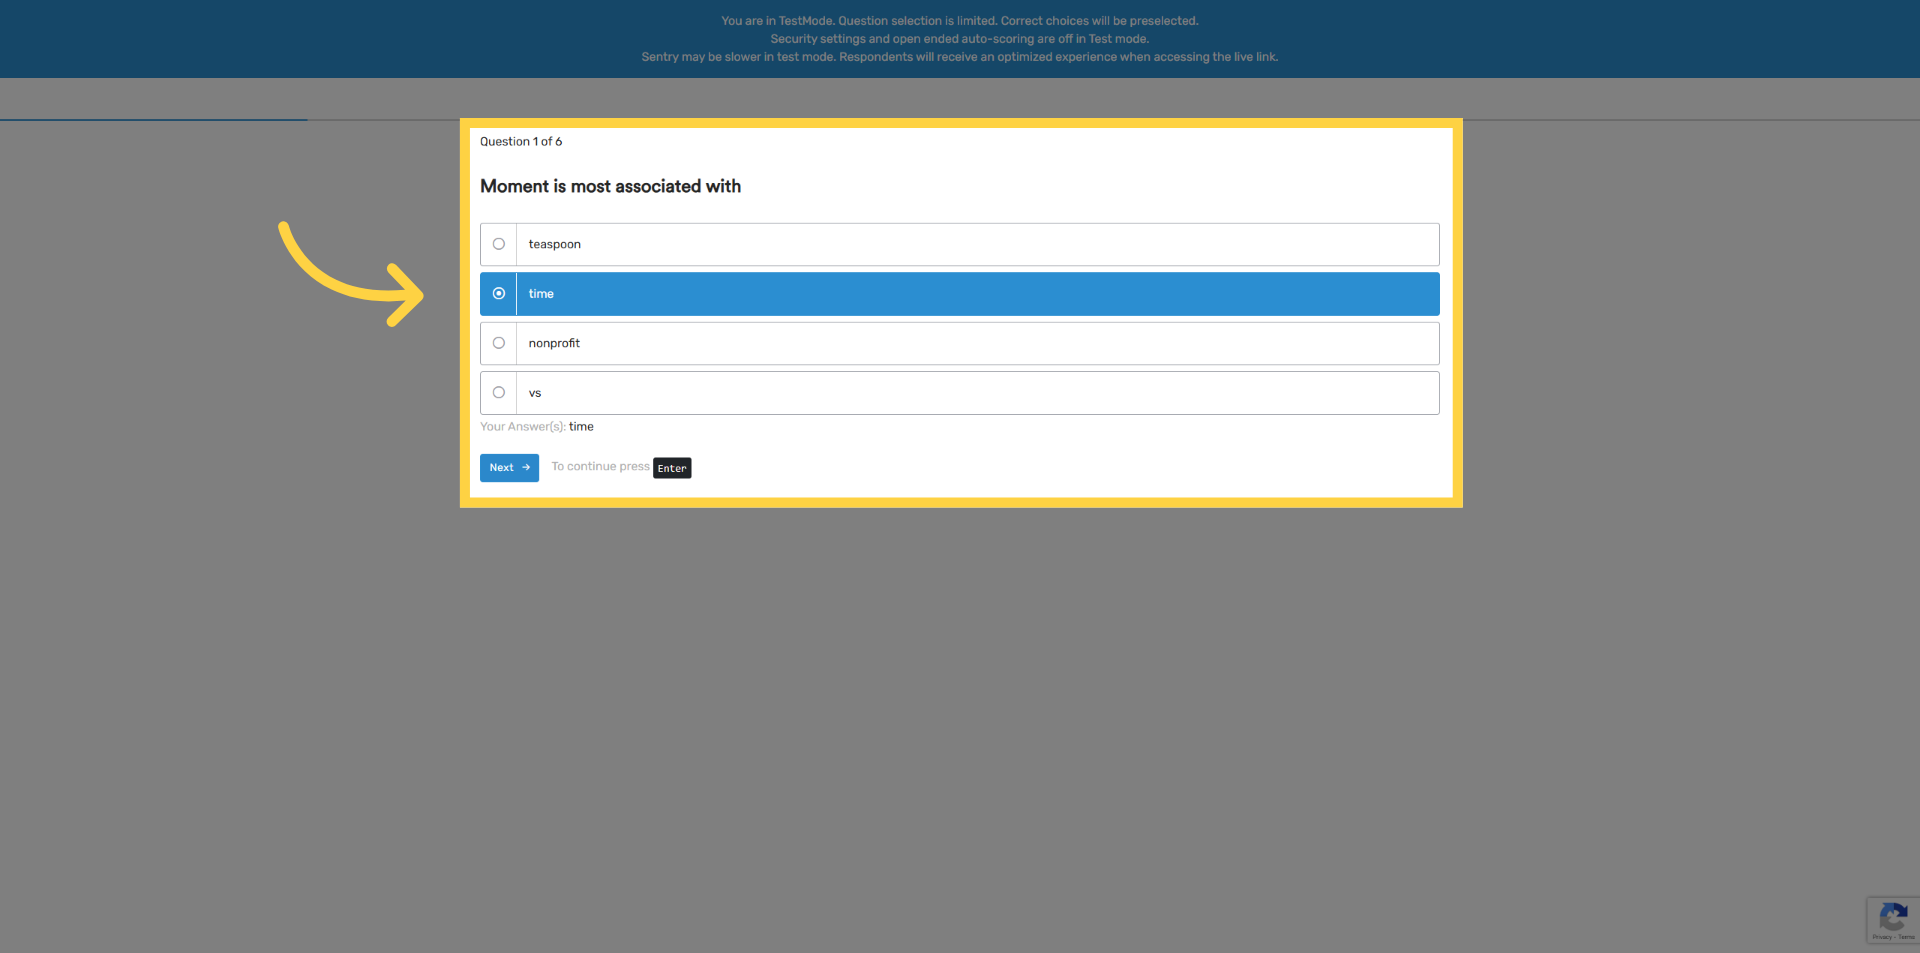Choose the highlighted "time" answer option
Viewport: 1920px width, 953px height.
tap(960, 294)
